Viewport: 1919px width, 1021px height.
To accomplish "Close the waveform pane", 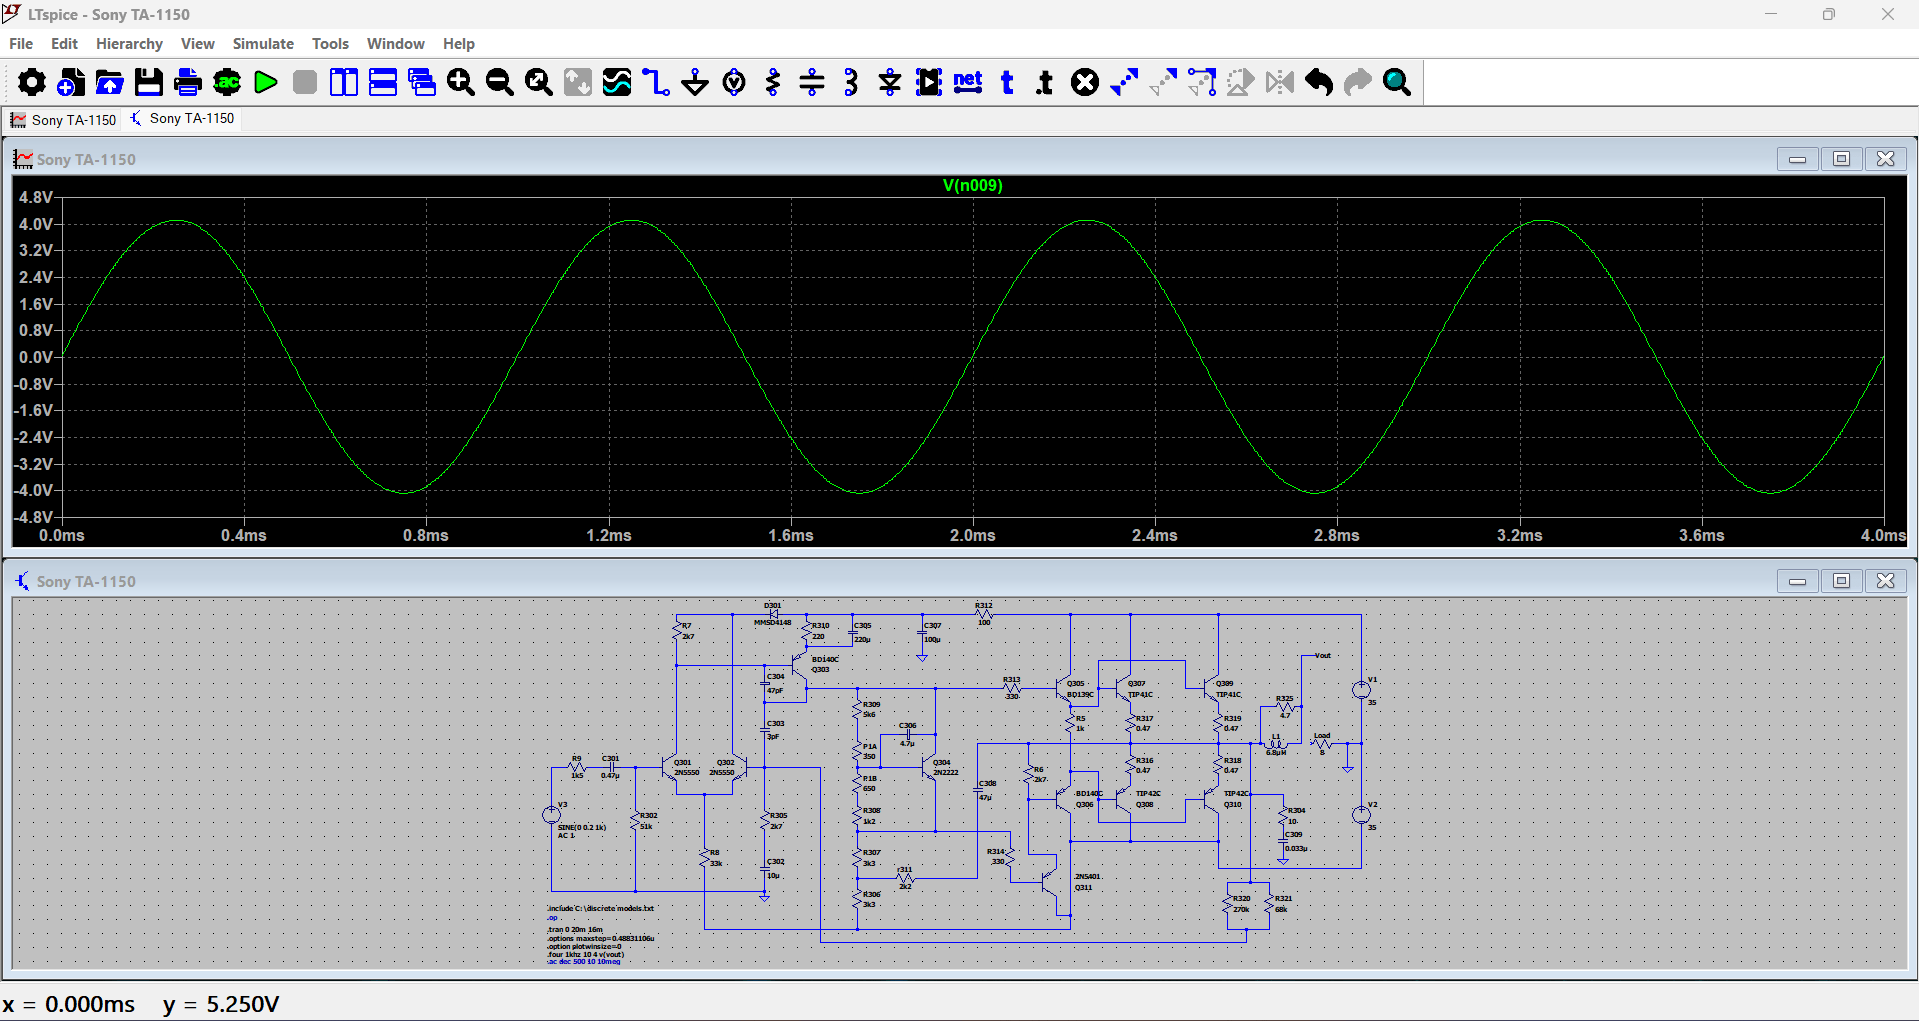I will click(x=1885, y=159).
